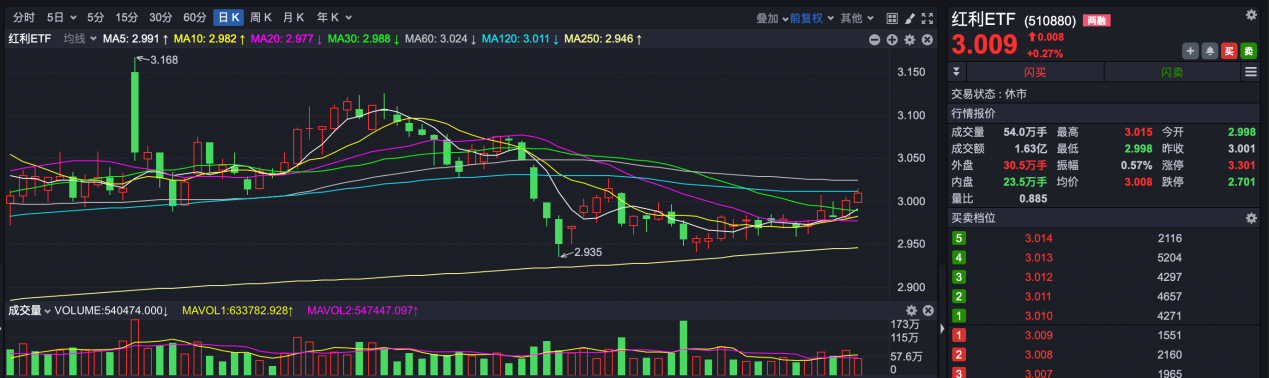This screenshot has height=378, width=1269.
Task: Expand the 前复权 adjustment dropdown
Action: pos(811,18)
